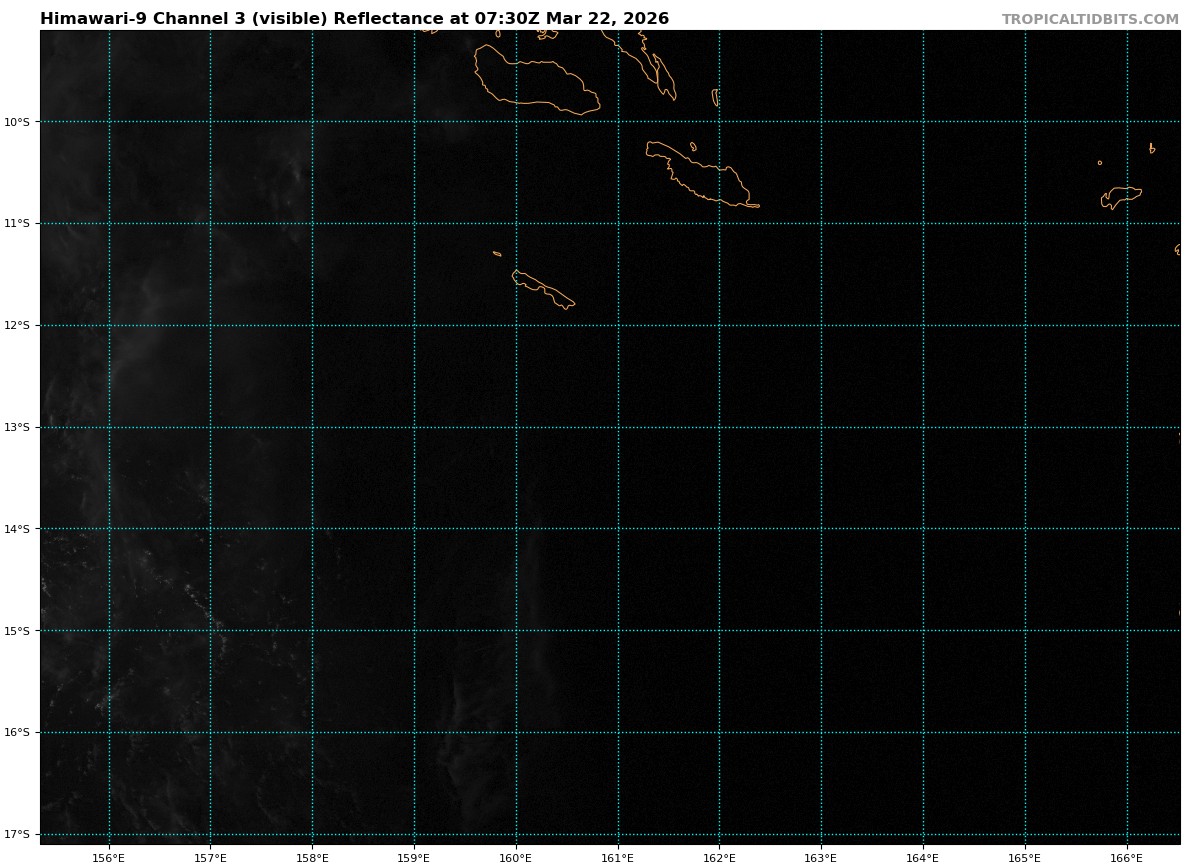Click the TROPICALTIDBITS.COM watermark
This screenshot has height=867, width=1200.
1090,19
